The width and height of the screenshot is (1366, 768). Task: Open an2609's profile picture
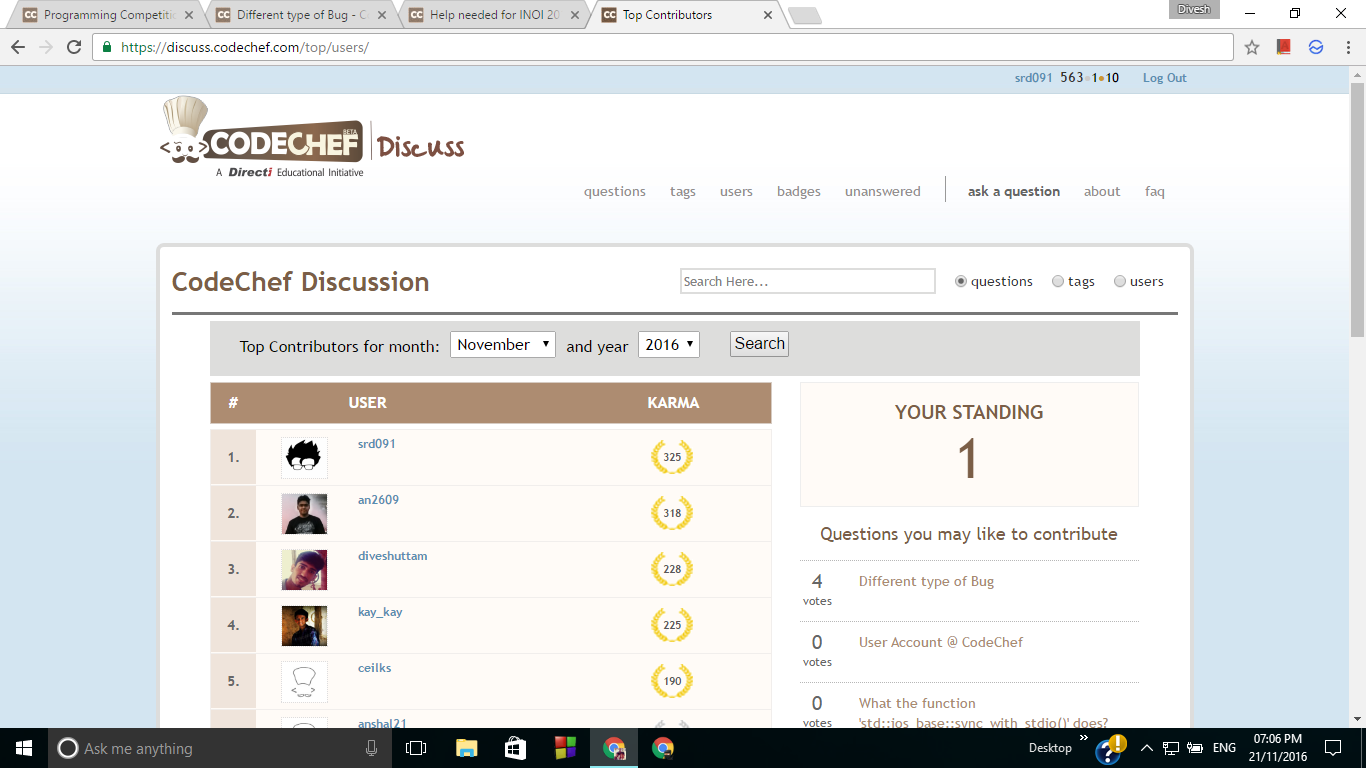304,513
